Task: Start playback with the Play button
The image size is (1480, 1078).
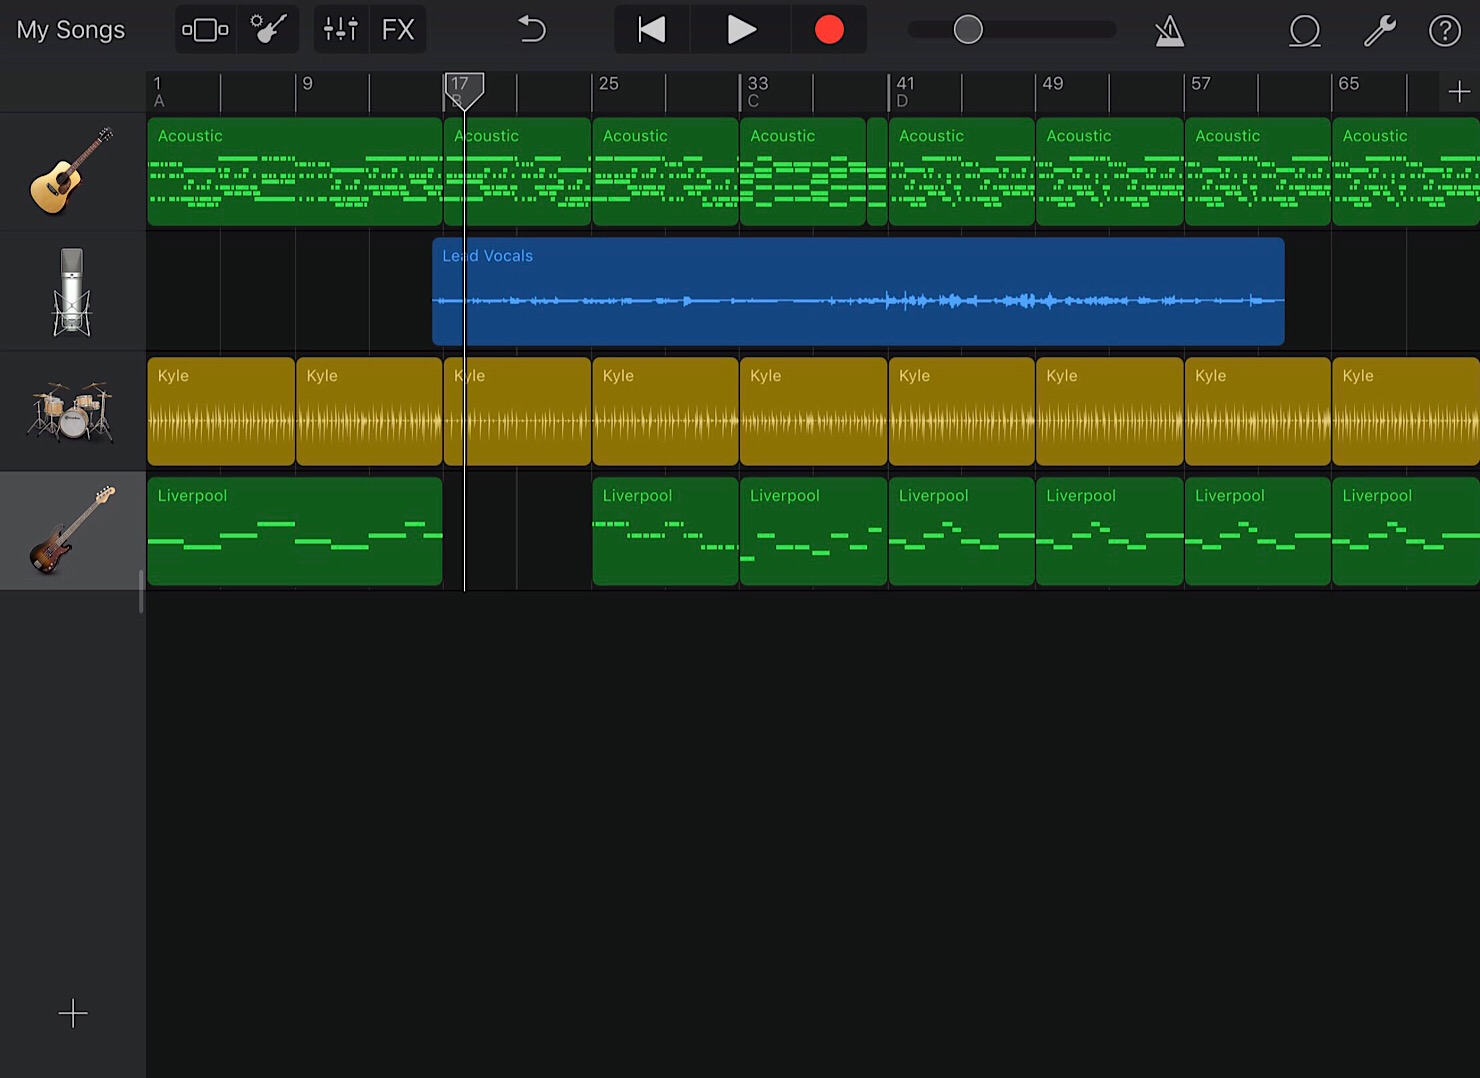Action: coord(741,30)
